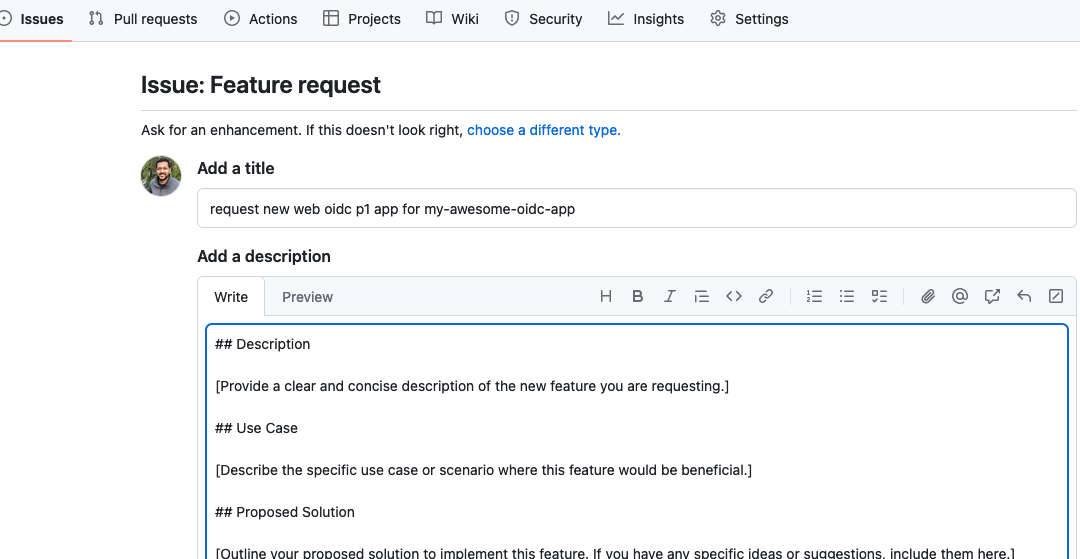Viewport: 1080px width, 559px height.
Task: Insert a heading with the H icon
Action: (x=605, y=297)
